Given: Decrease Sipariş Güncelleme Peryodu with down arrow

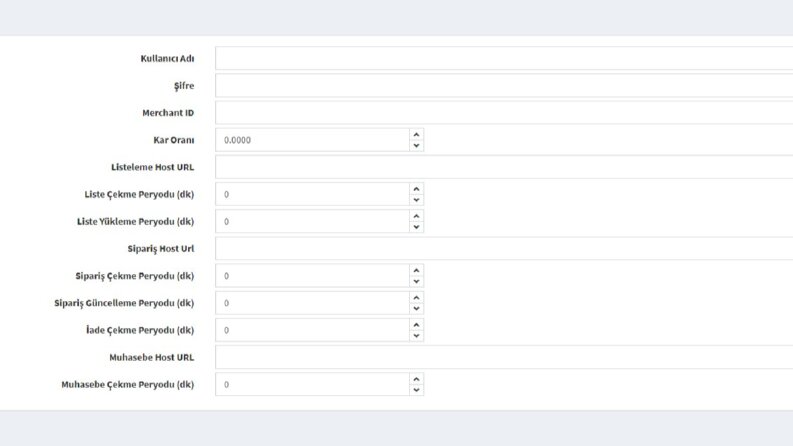Looking at the screenshot, I should pyautogui.click(x=416, y=308).
